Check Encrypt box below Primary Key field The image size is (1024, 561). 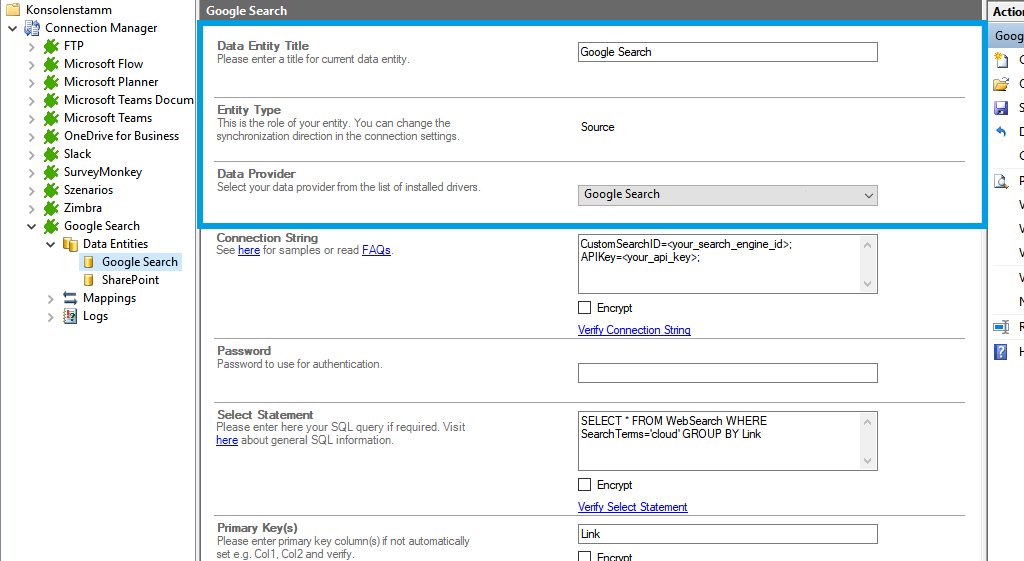585,556
